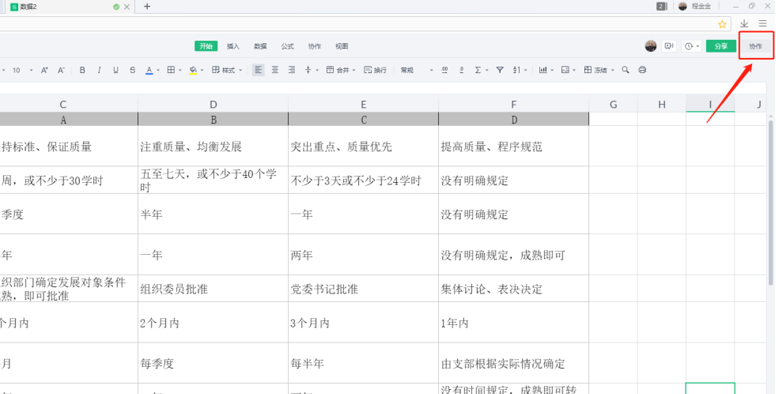776x394 pixels.
Task: Click the search magnifier icon
Action: click(626, 70)
